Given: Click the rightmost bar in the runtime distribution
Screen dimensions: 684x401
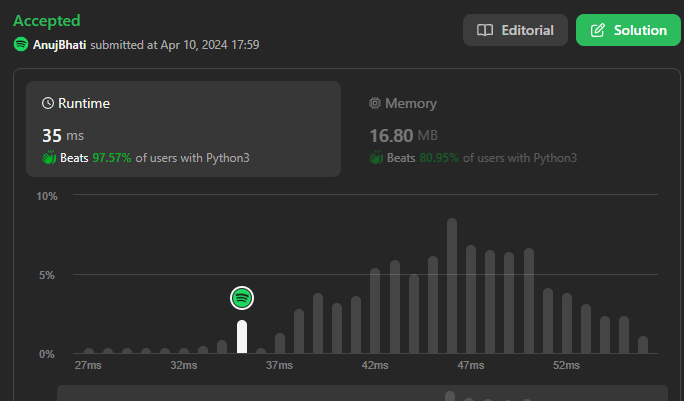Looking at the screenshot, I should coord(643,345).
